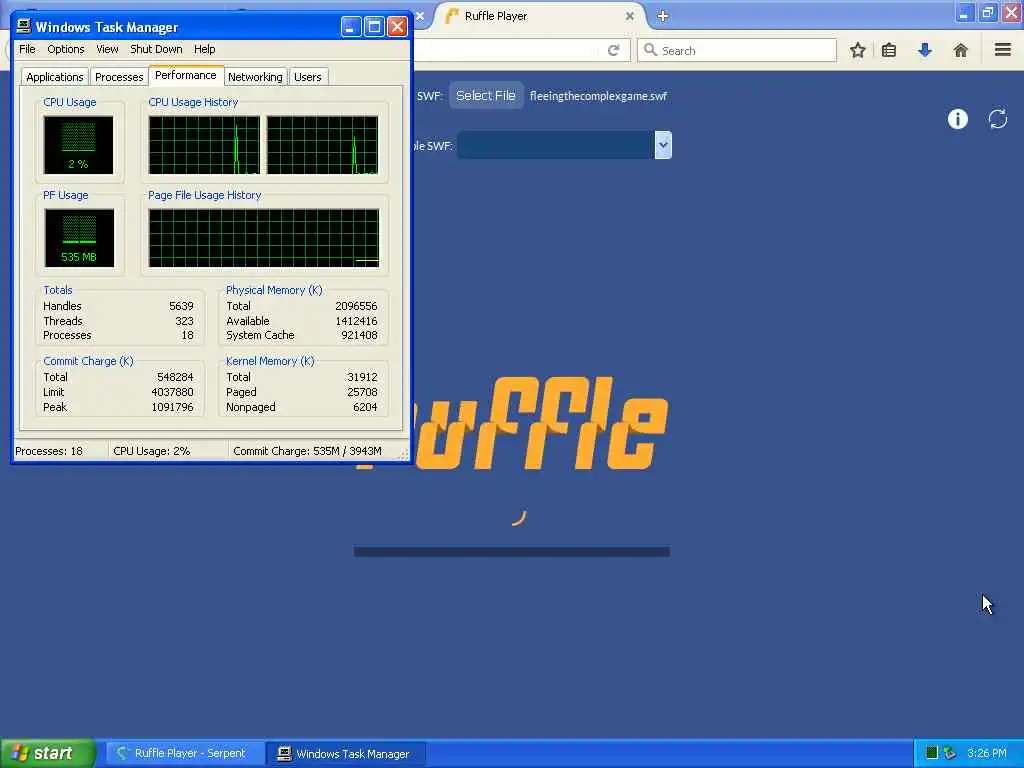Click the network tray icon

click(x=950, y=753)
